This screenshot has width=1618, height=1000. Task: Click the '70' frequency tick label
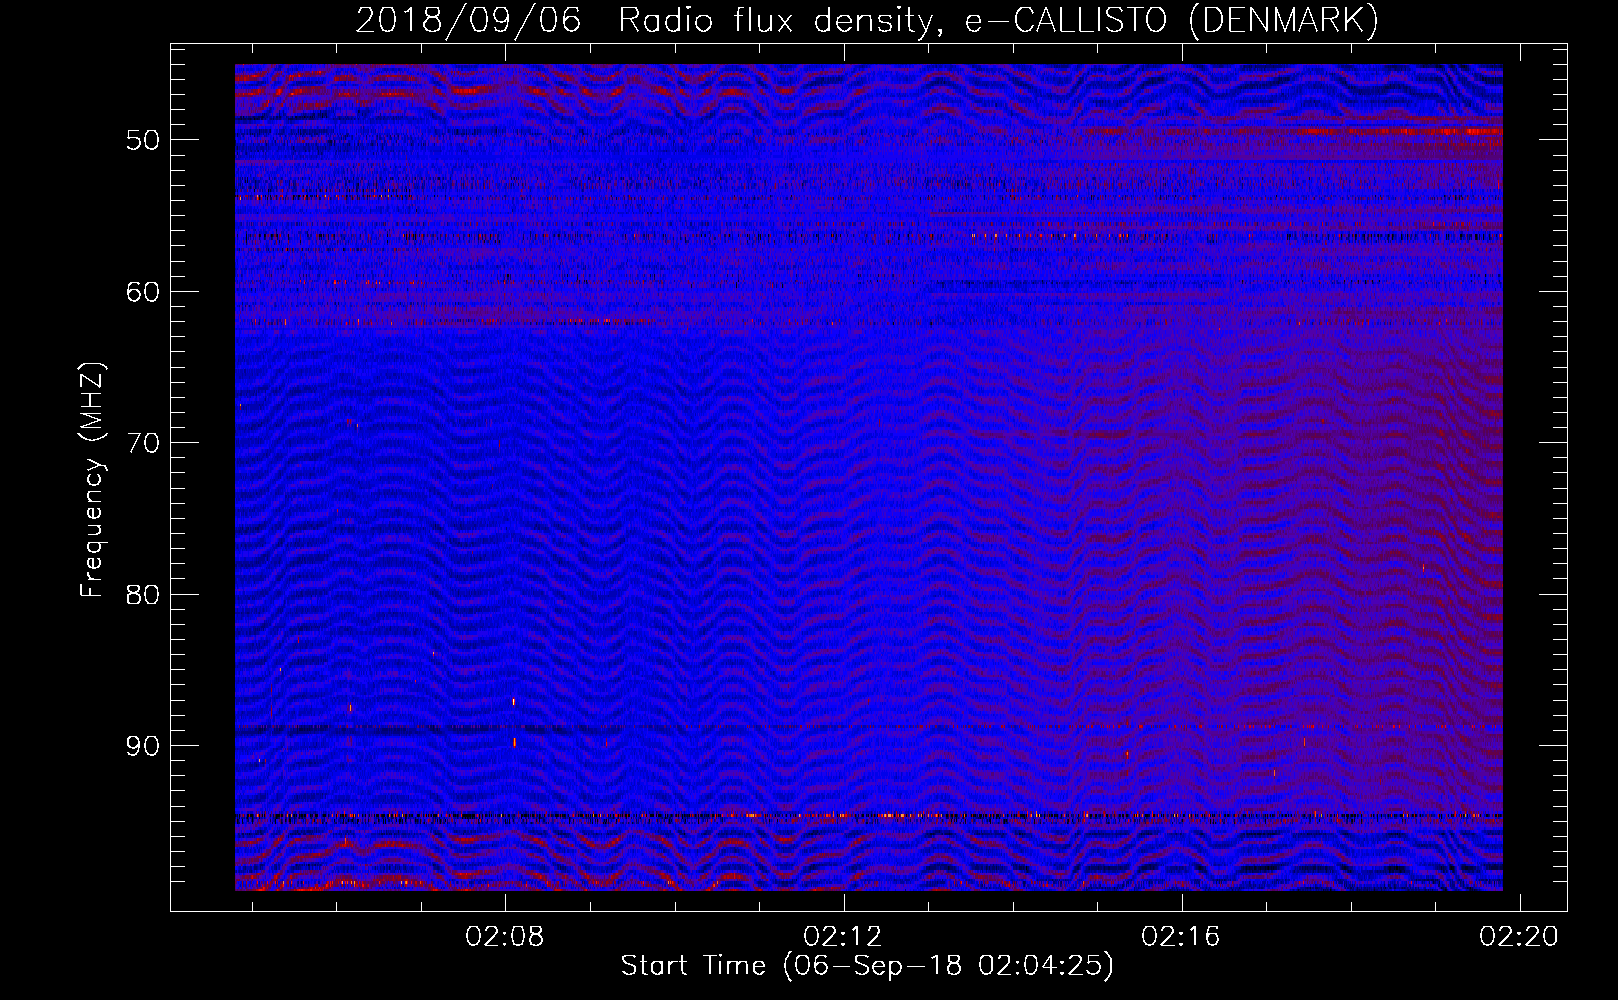pos(143,443)
